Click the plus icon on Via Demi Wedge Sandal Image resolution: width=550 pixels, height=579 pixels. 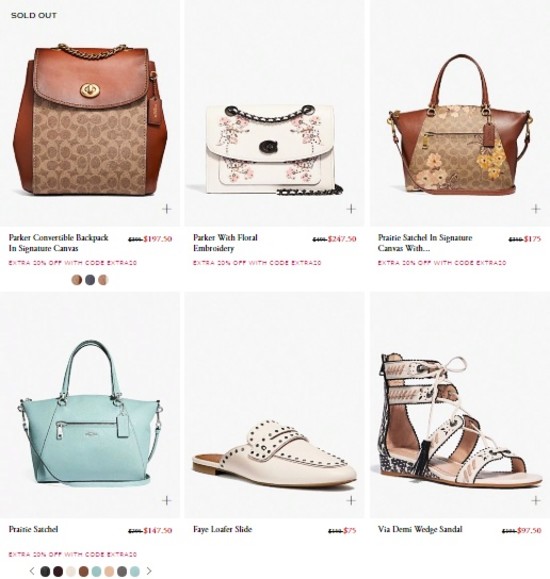coord(536,500)
